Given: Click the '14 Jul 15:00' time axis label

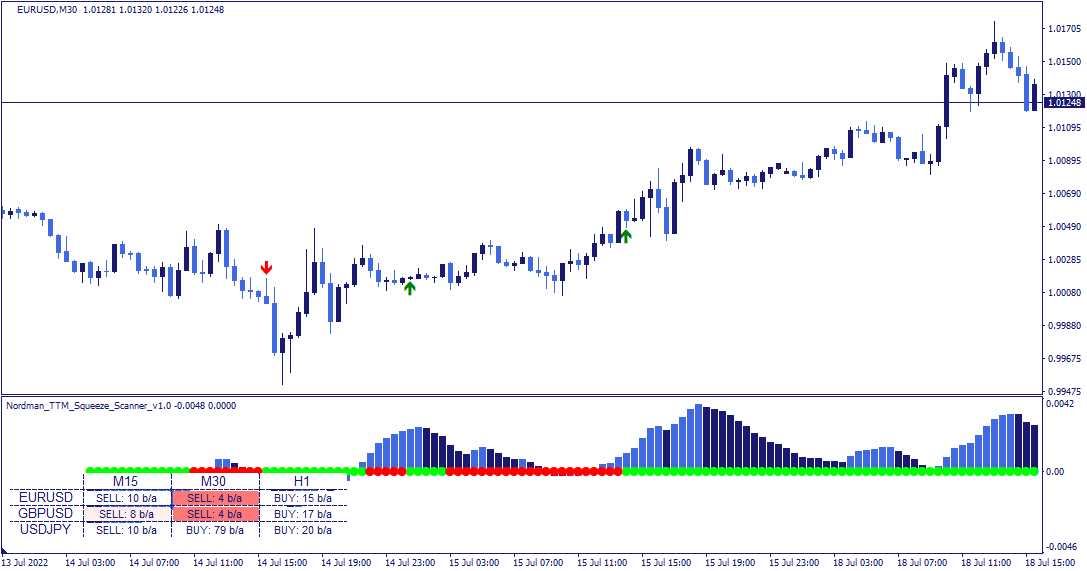Looking at the screenshot, I should click(282, 562).
